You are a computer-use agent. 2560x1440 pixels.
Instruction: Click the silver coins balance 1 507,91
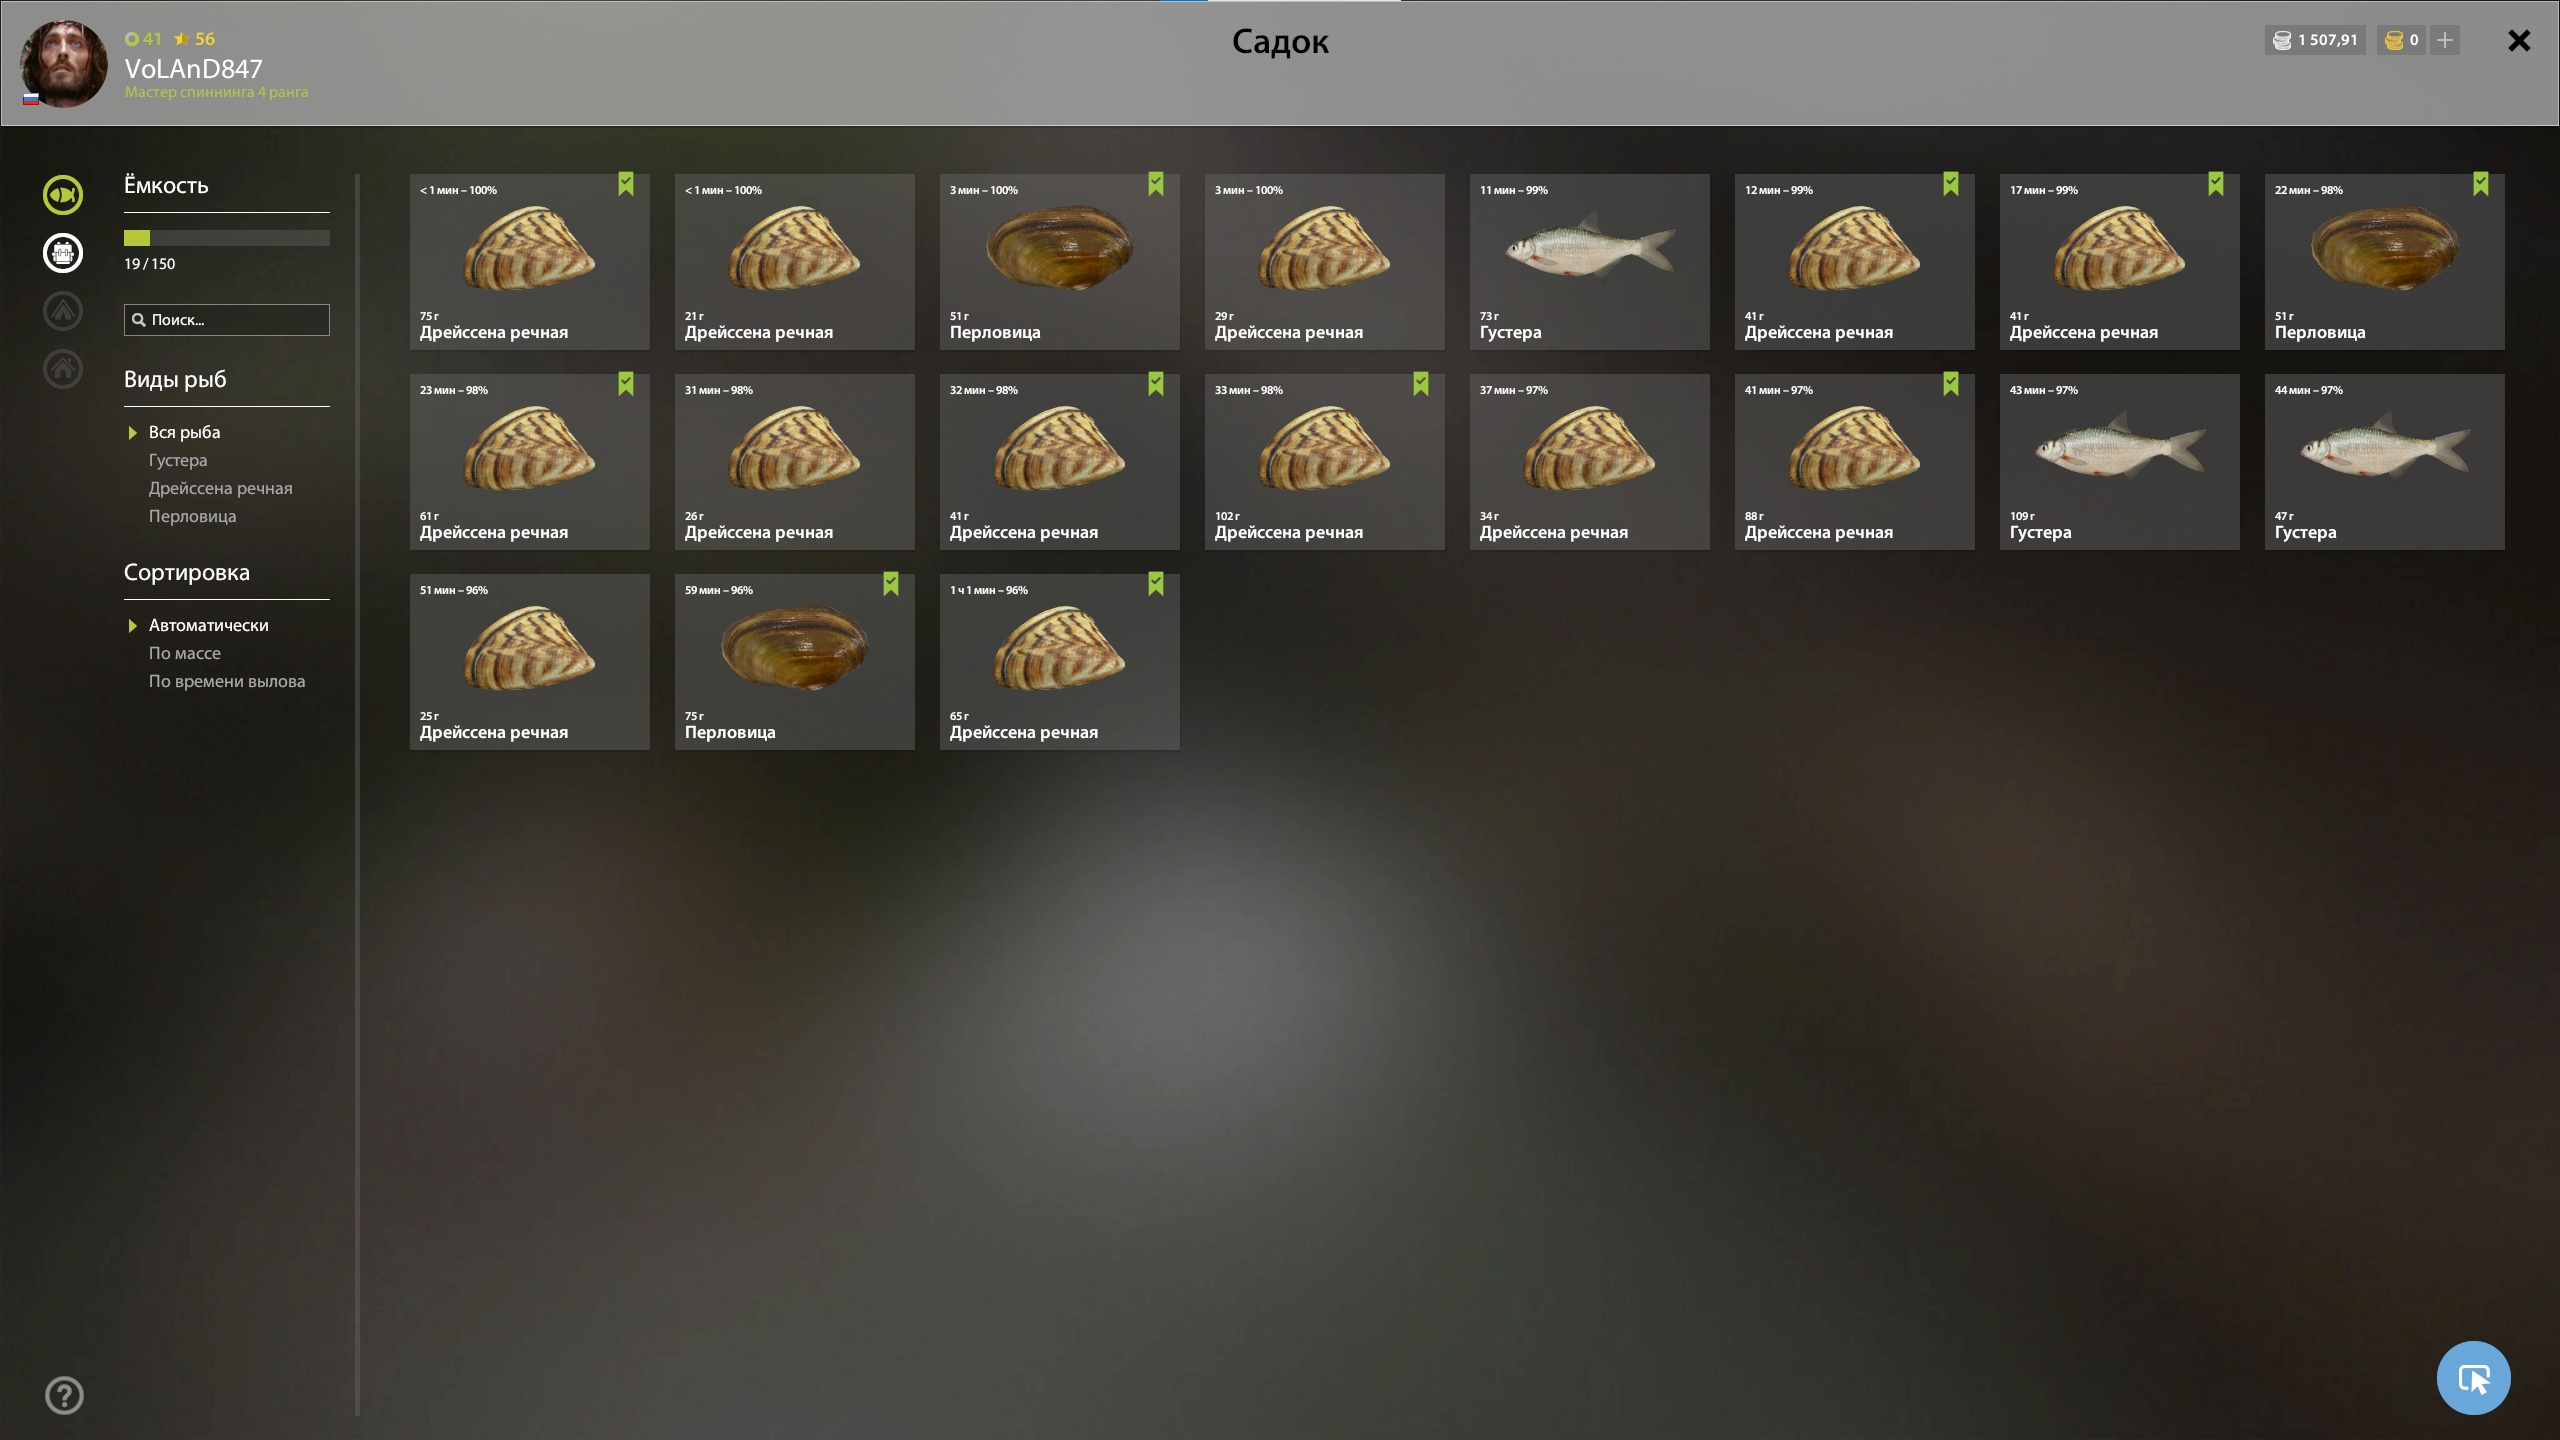(x=2315, y=40)
